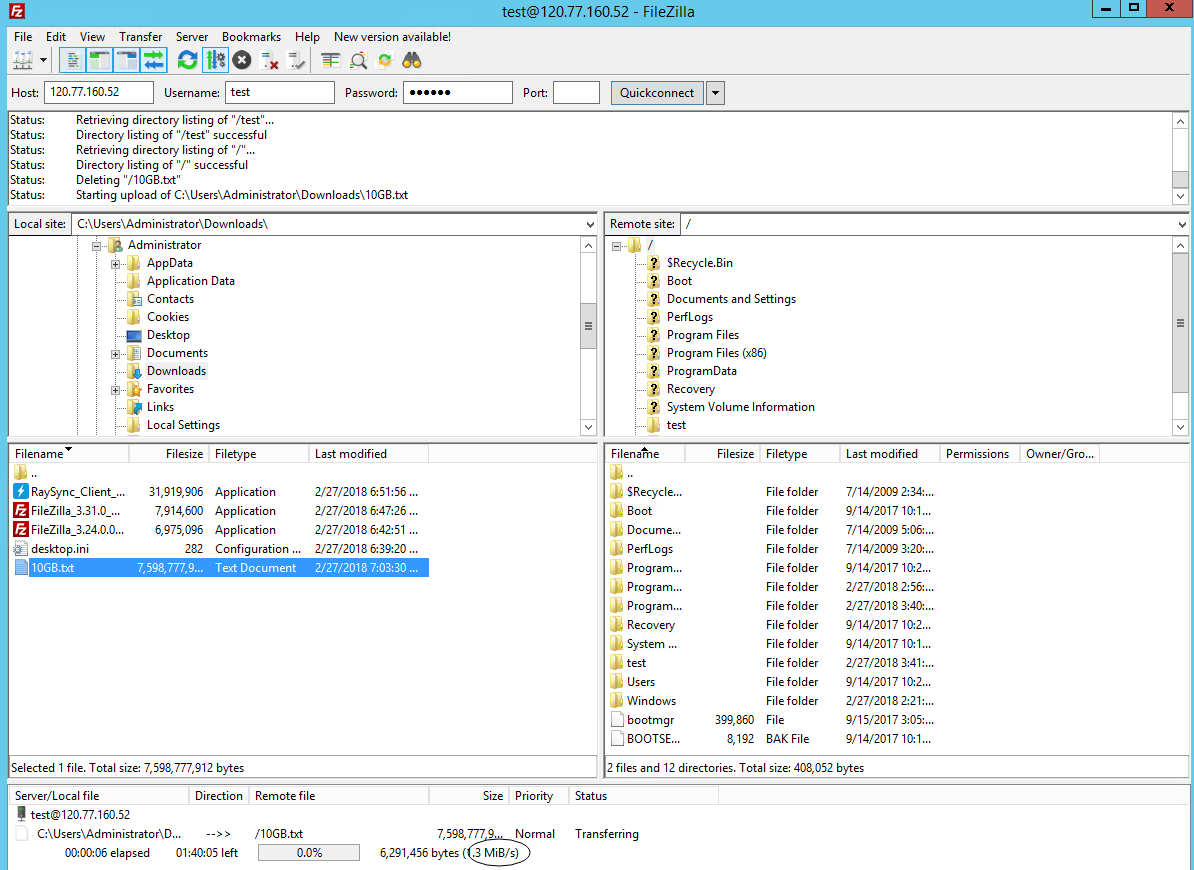1194x870 pixels.
Task: Select the remote Users folder icon
Action: click(x=617, y=681)
